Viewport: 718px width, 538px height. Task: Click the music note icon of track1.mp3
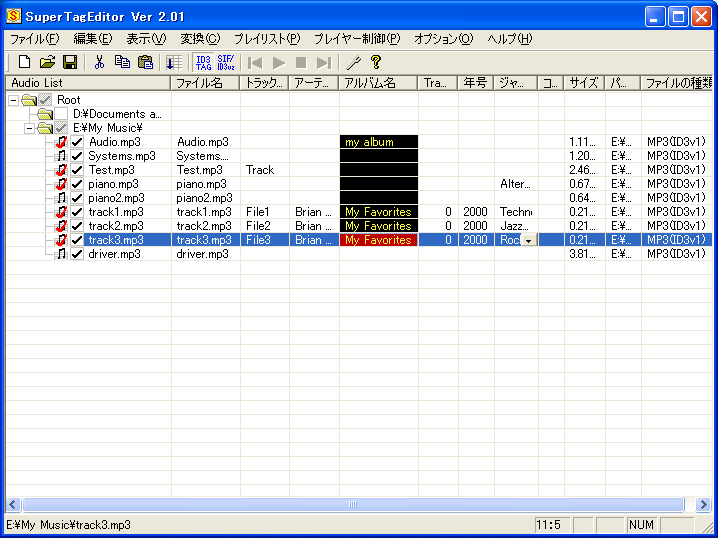pos(61,212)
